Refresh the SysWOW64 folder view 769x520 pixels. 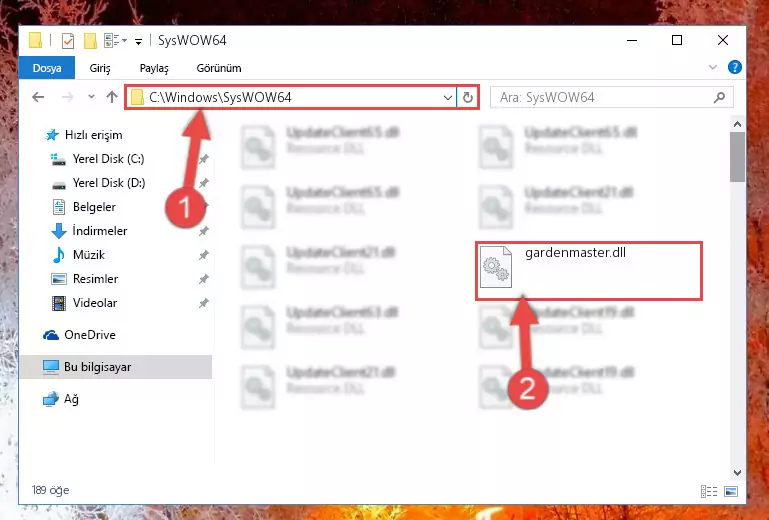pyautogui.click(x=467, y=98)
